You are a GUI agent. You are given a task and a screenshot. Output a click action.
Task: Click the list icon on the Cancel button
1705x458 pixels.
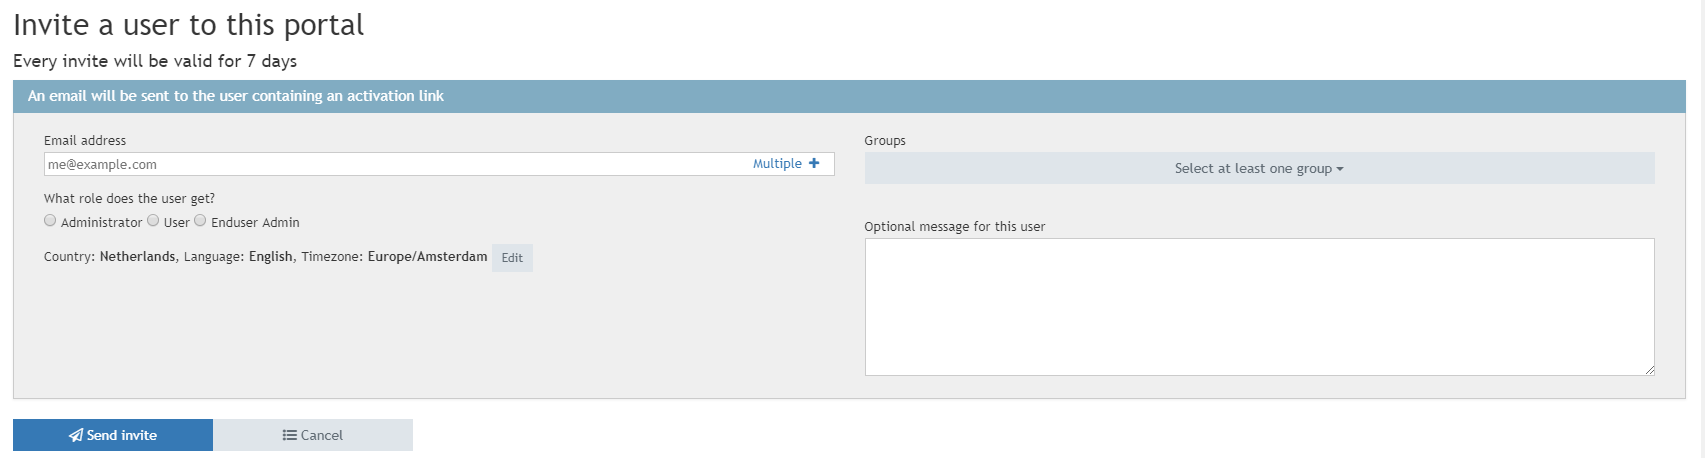click(x=289, y=436)
